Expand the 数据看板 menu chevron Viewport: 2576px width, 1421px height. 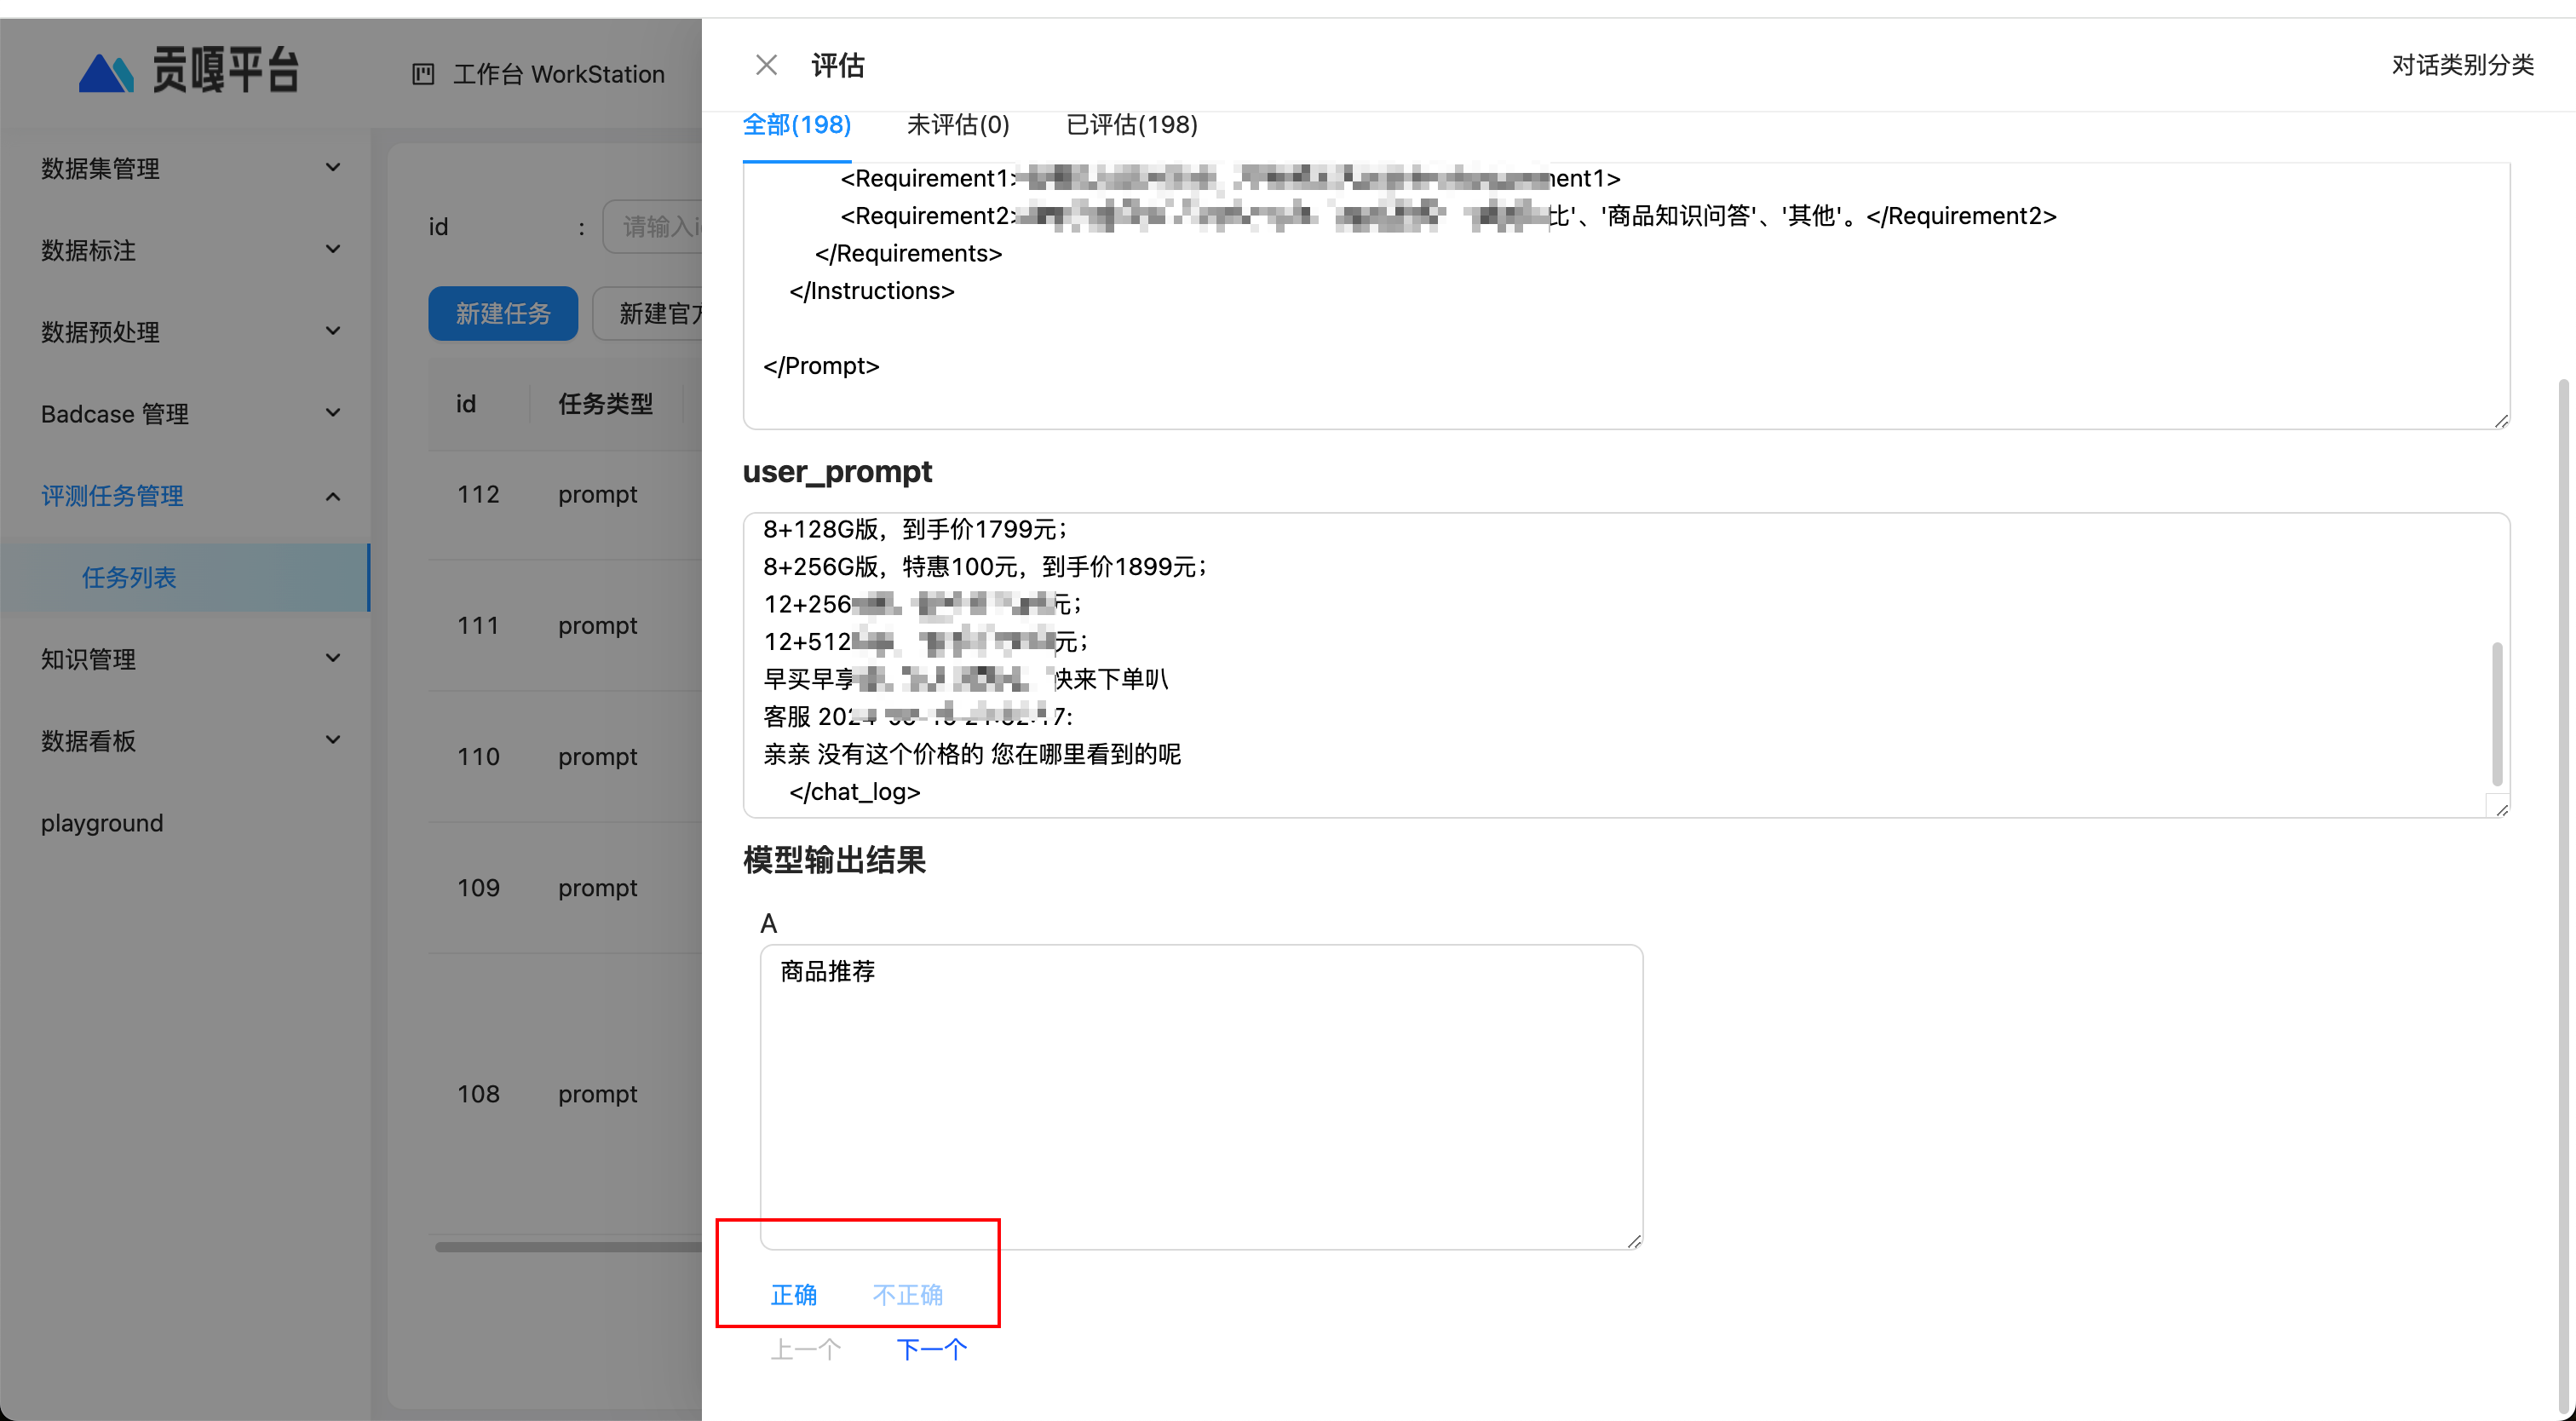pos(333,740)
